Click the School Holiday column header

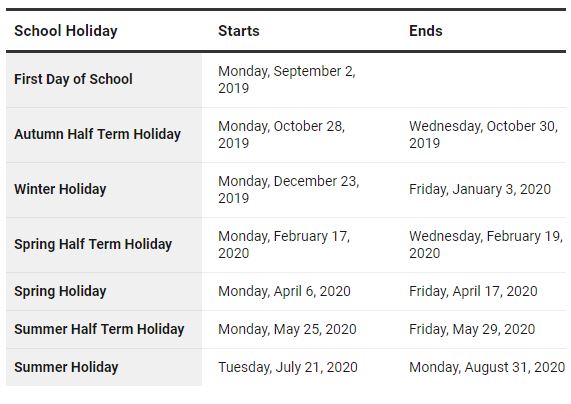[x=66, y=31]
